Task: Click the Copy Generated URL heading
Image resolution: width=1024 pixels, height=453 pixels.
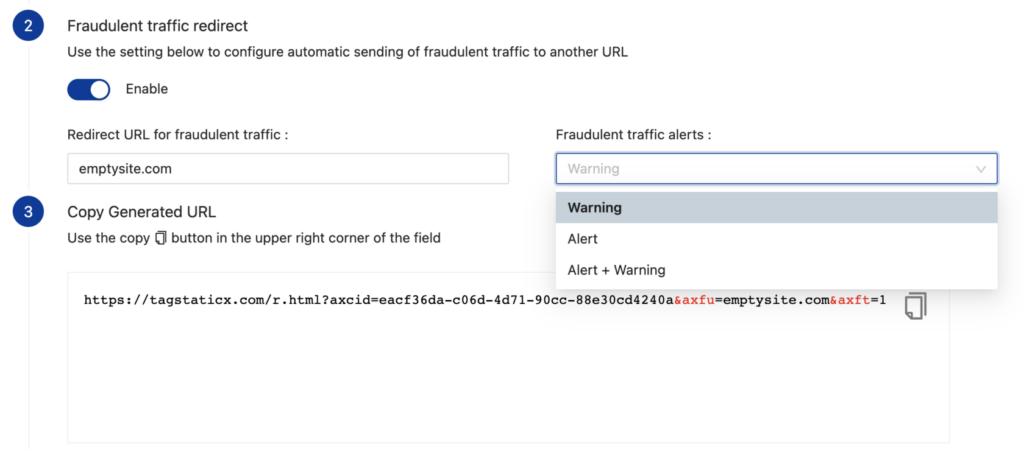Action: (141, 212)
